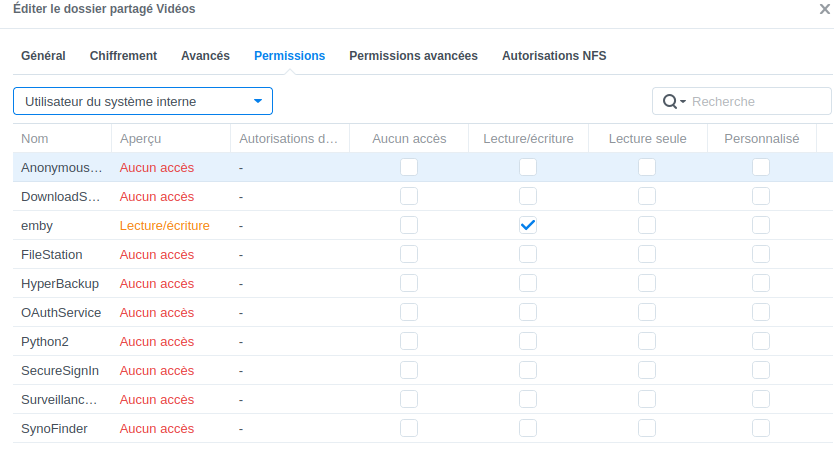Image resolution: width=834 pixels, height=459 pixels.
Task: Select the Permissions avancées tab
Action: (413, 56)
